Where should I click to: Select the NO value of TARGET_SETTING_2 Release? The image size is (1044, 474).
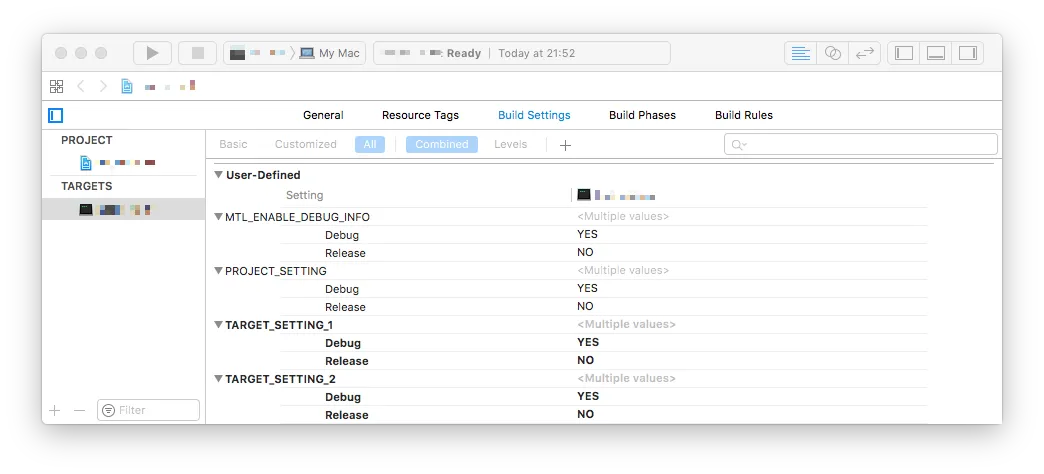[x=585, y=414]
